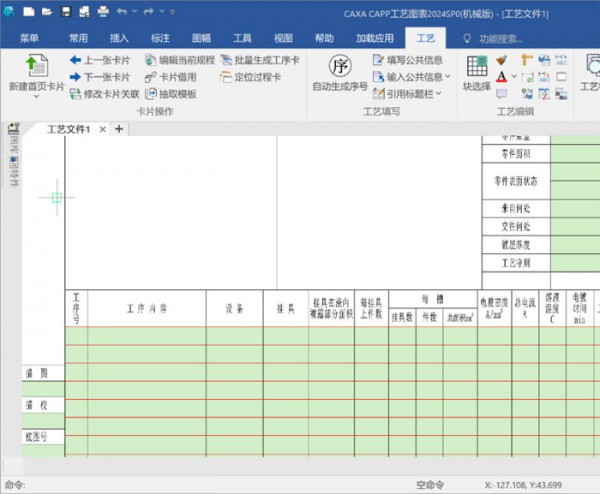Click the Open folder icon in quick access toolbar
Screen dimensions: 600x494
coord(47,12)
